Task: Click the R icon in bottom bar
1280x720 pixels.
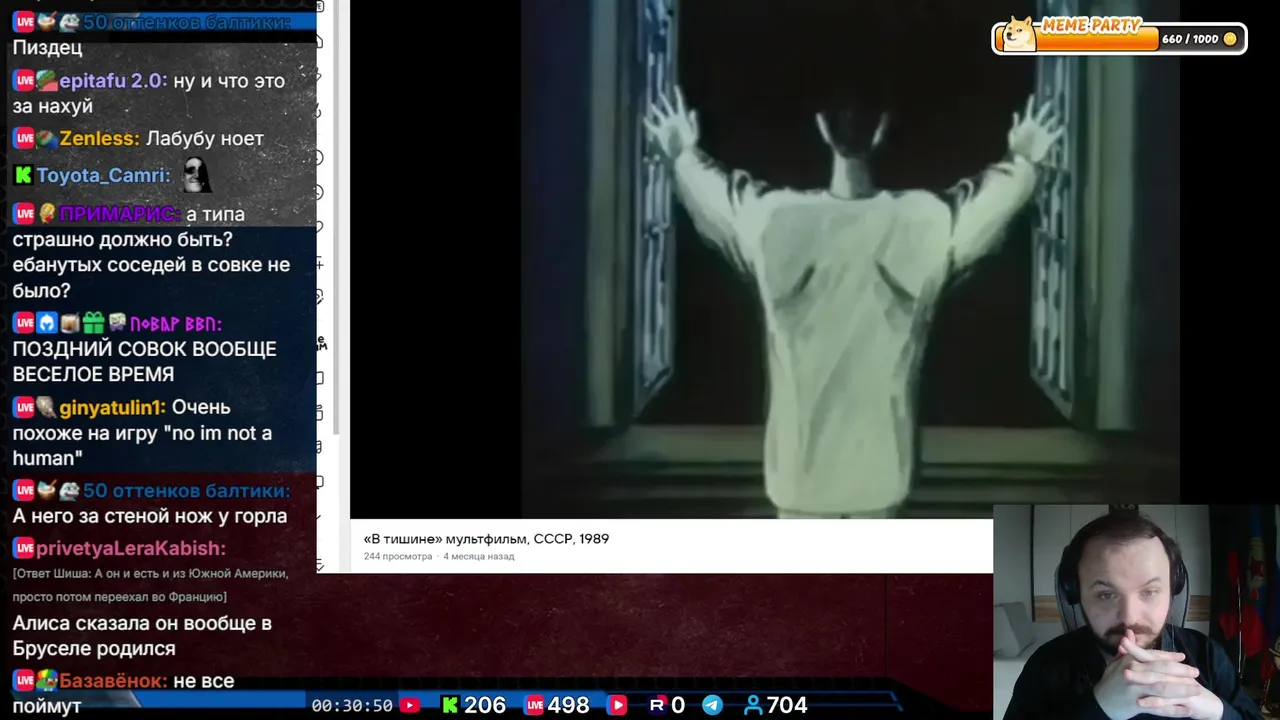Action: coord(657,705)
